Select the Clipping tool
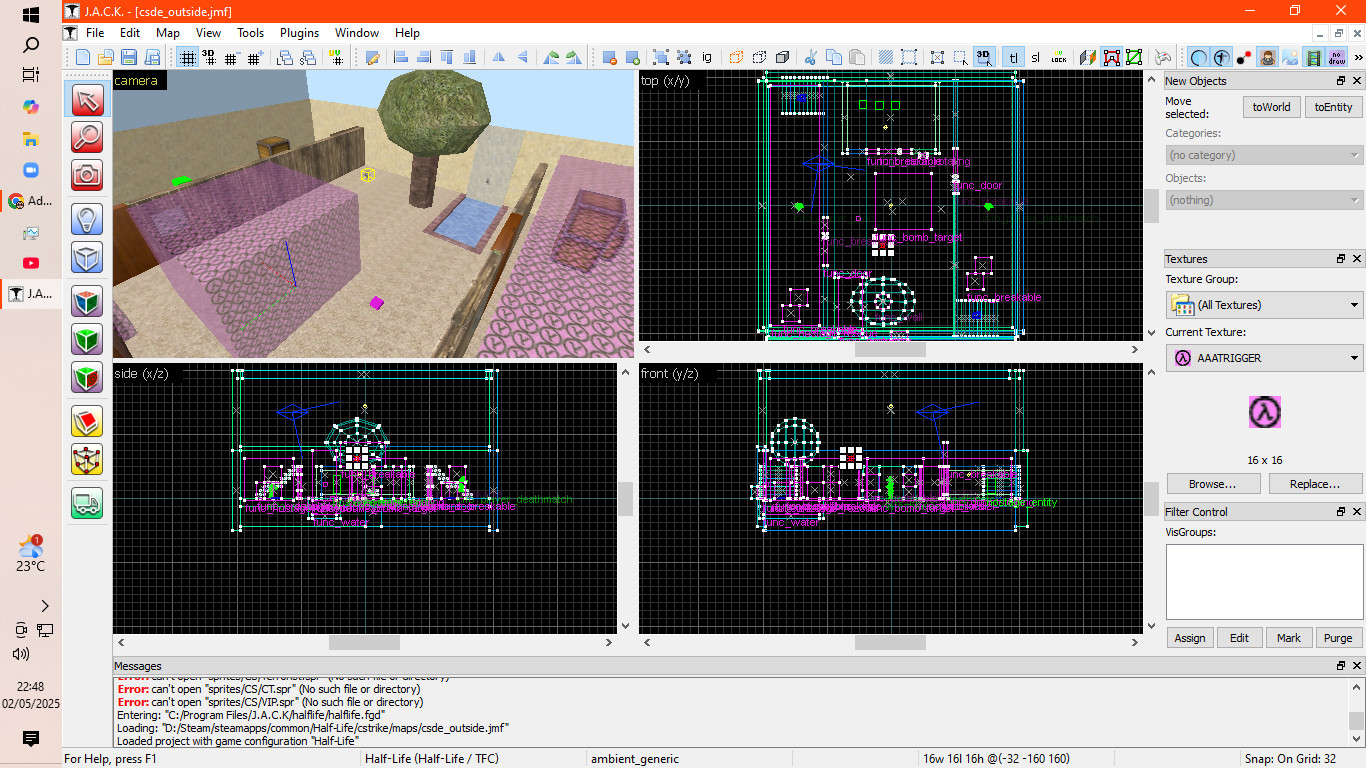Image resolution: width=1366 pixels, height=768 pixels. click(87, 421)
